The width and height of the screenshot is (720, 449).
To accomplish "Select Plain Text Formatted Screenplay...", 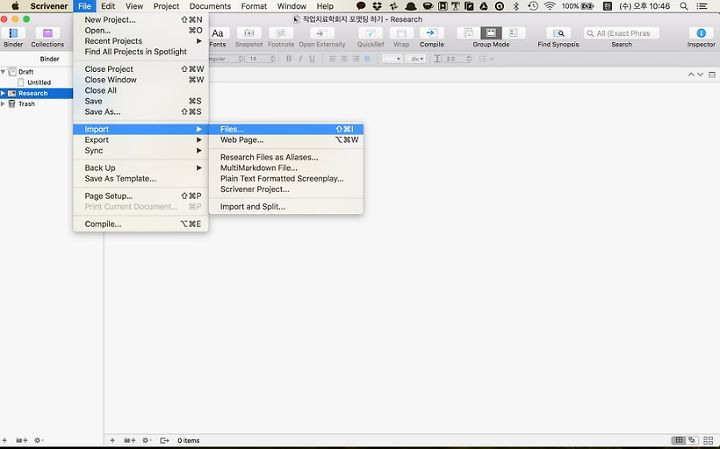I will pyautogui.click(x=286, y=179).
